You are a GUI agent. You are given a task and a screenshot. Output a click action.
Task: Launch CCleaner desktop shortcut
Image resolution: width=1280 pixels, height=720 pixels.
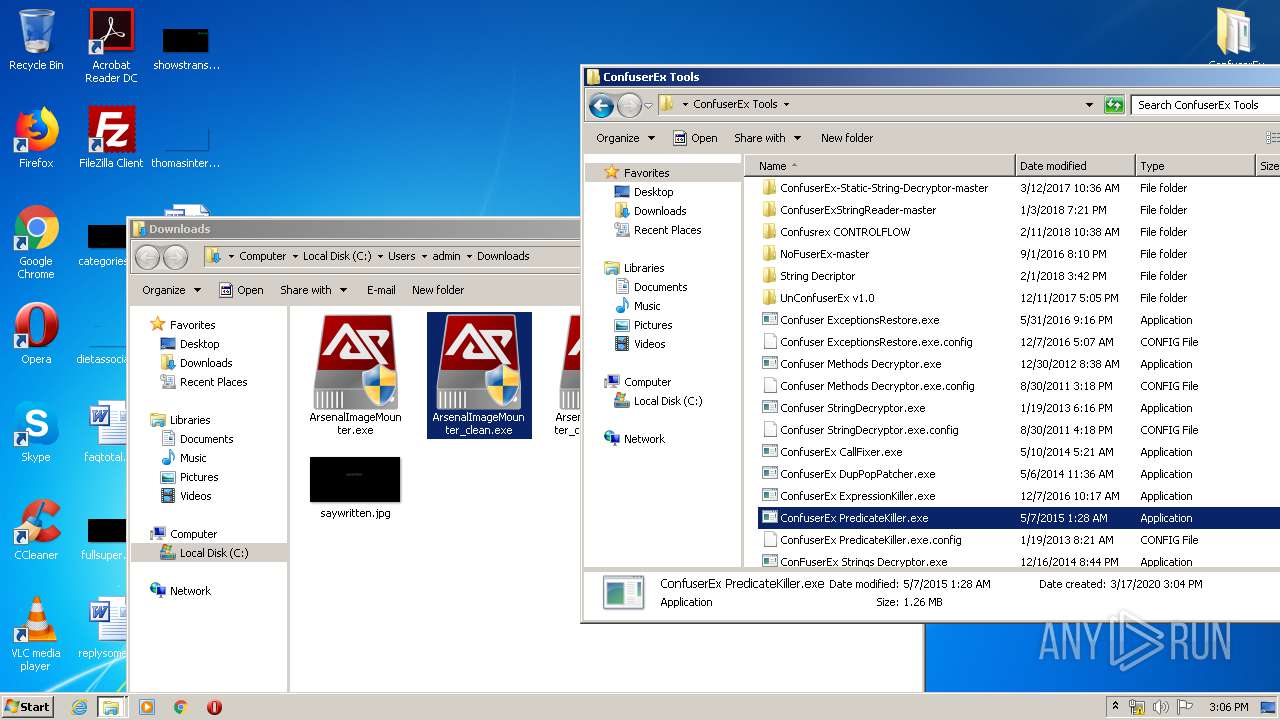coord(36,530)
